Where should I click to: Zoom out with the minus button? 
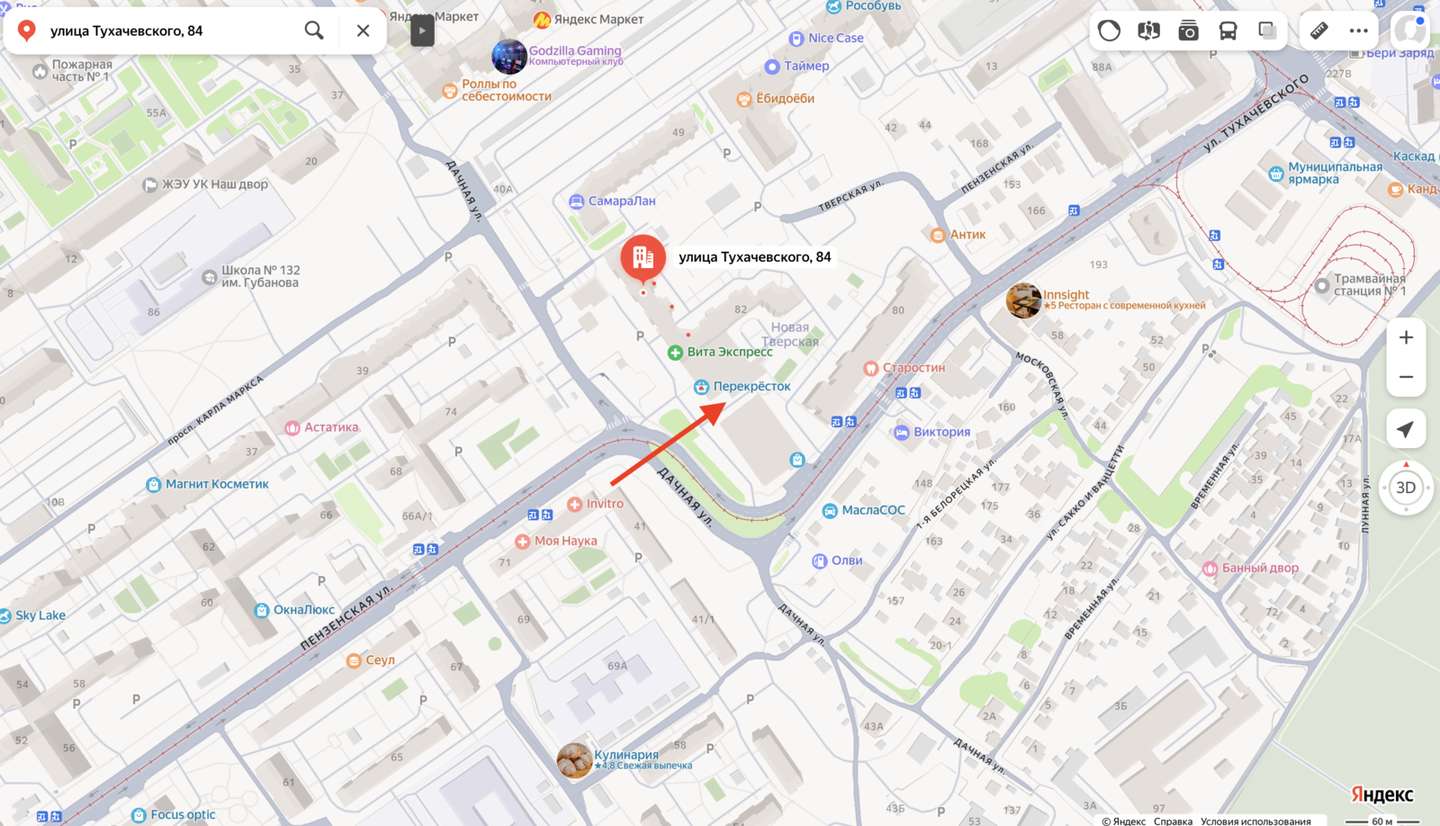tap(1406, 377)
